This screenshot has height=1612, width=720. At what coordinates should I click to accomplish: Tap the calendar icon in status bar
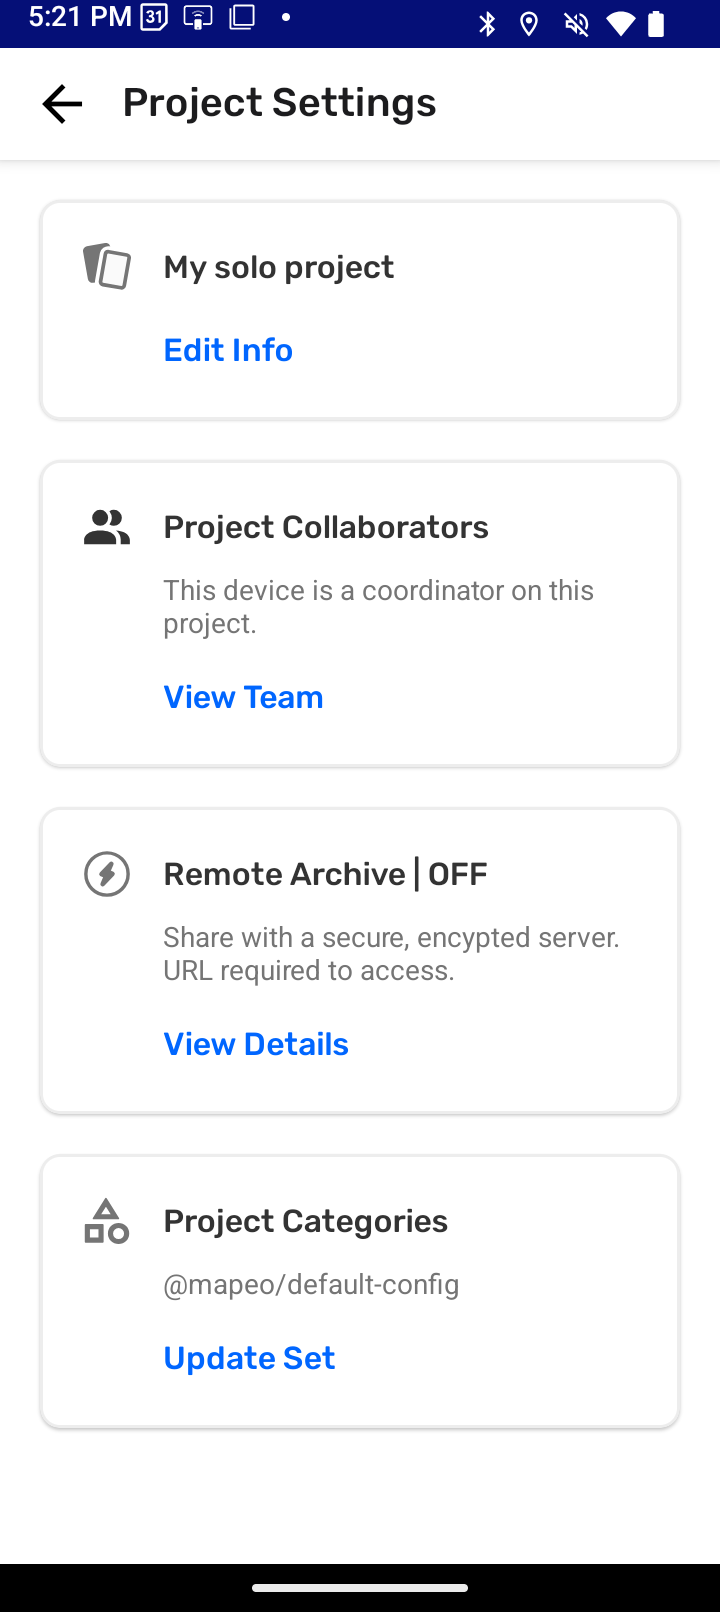(x=153, y=18)
